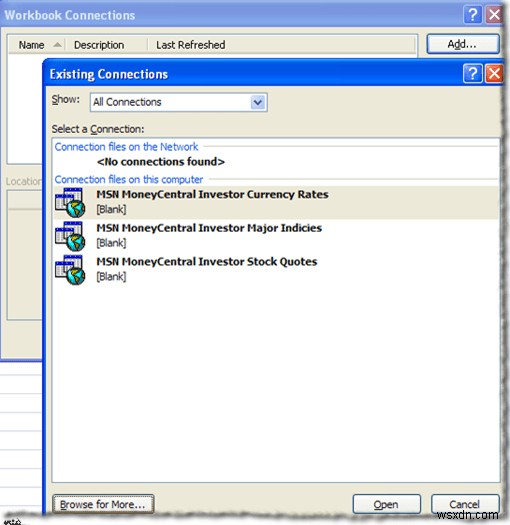Select MSN MoneyCentral Investor Major Indicies text
Screen dimensions: 510x525
[209, 228]
